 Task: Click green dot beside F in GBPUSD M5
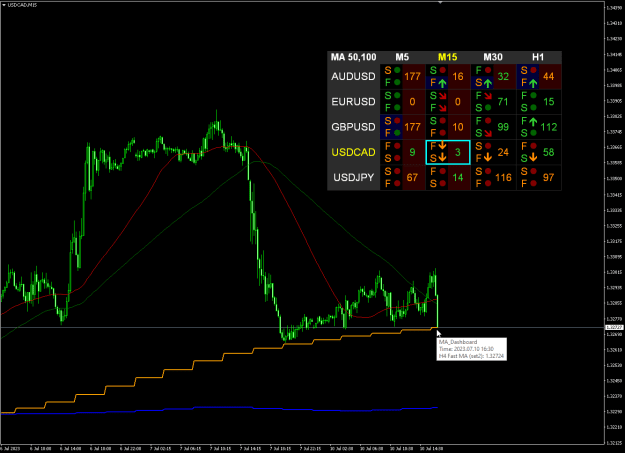click(397, 133)
